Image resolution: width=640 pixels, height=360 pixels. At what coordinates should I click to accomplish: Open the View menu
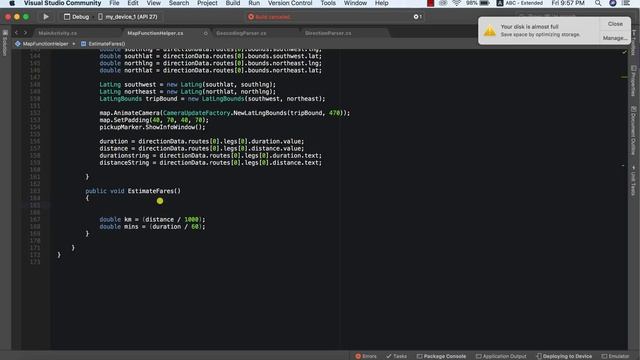point(153,3)
